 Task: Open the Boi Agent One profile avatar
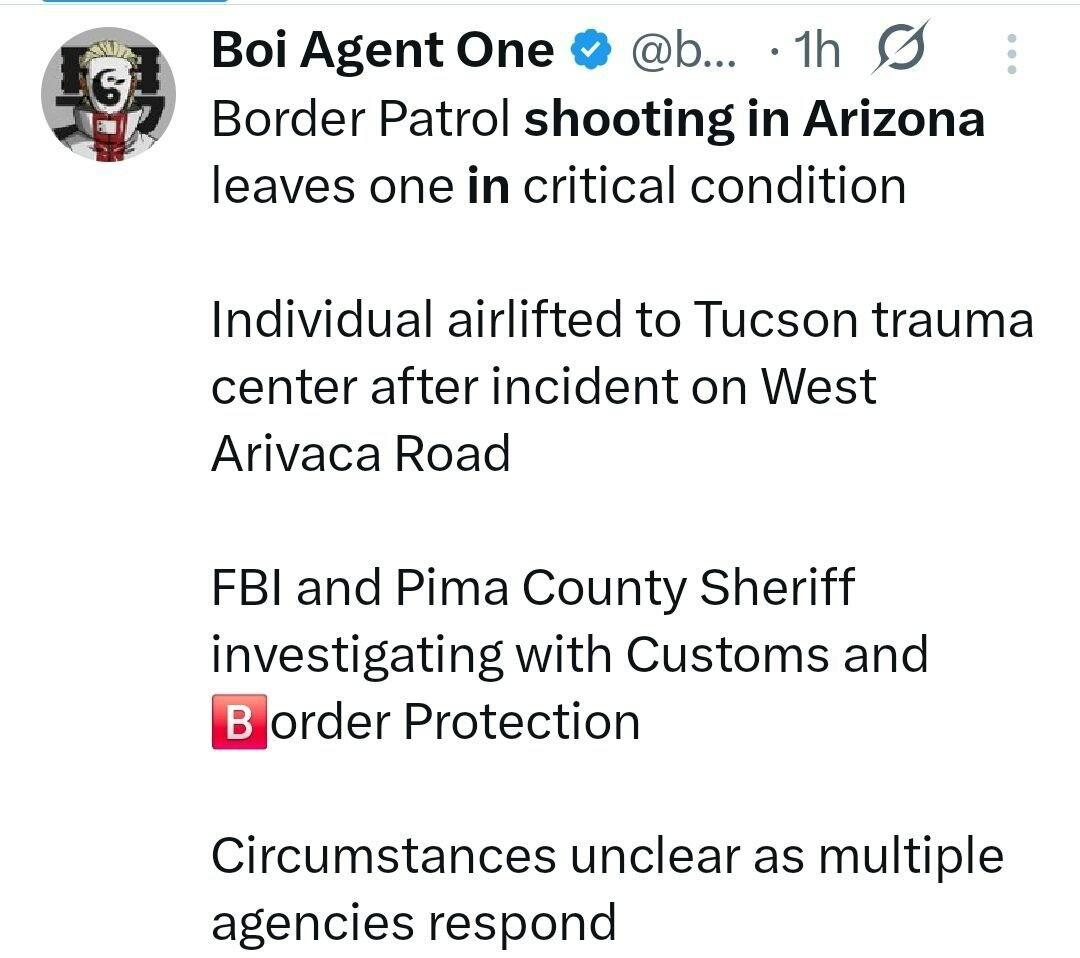(108, 95)
